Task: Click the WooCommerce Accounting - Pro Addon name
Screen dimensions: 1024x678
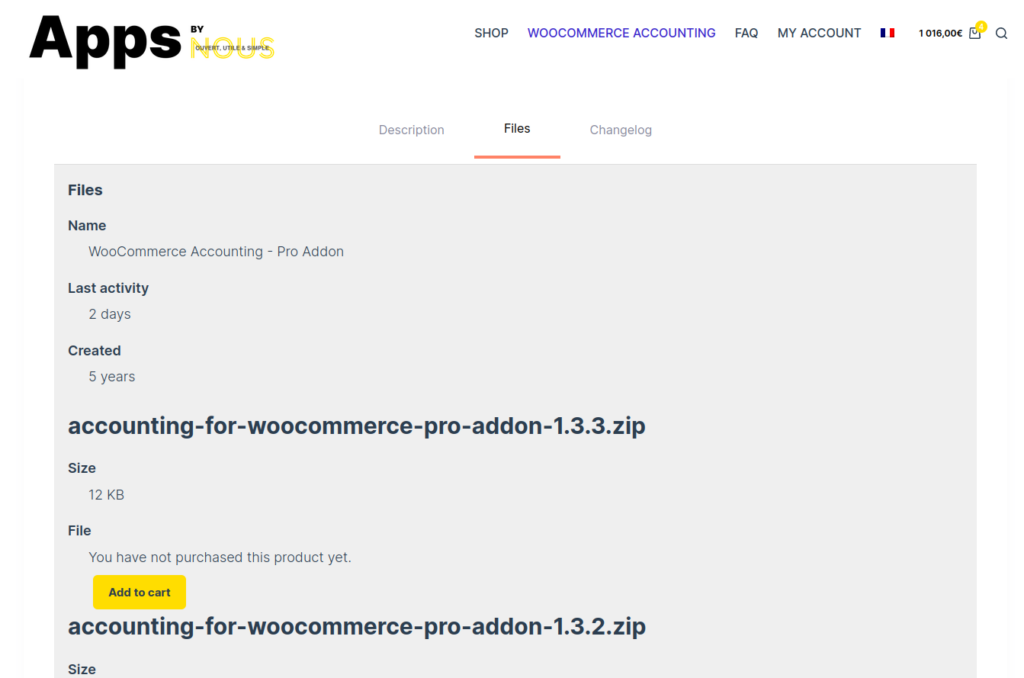Action: (216, 252)
